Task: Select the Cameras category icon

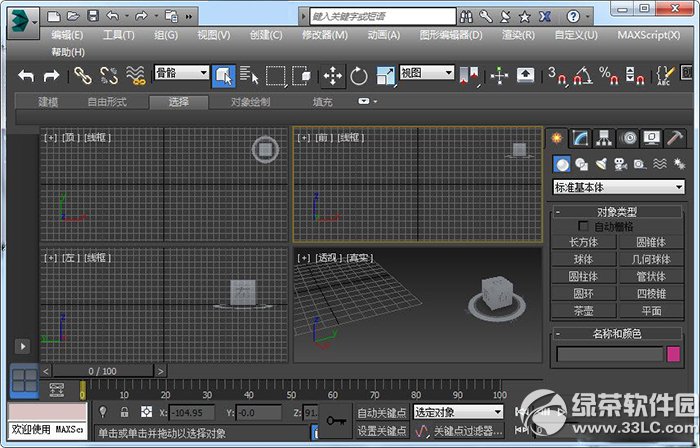Action: coord(621,164)
